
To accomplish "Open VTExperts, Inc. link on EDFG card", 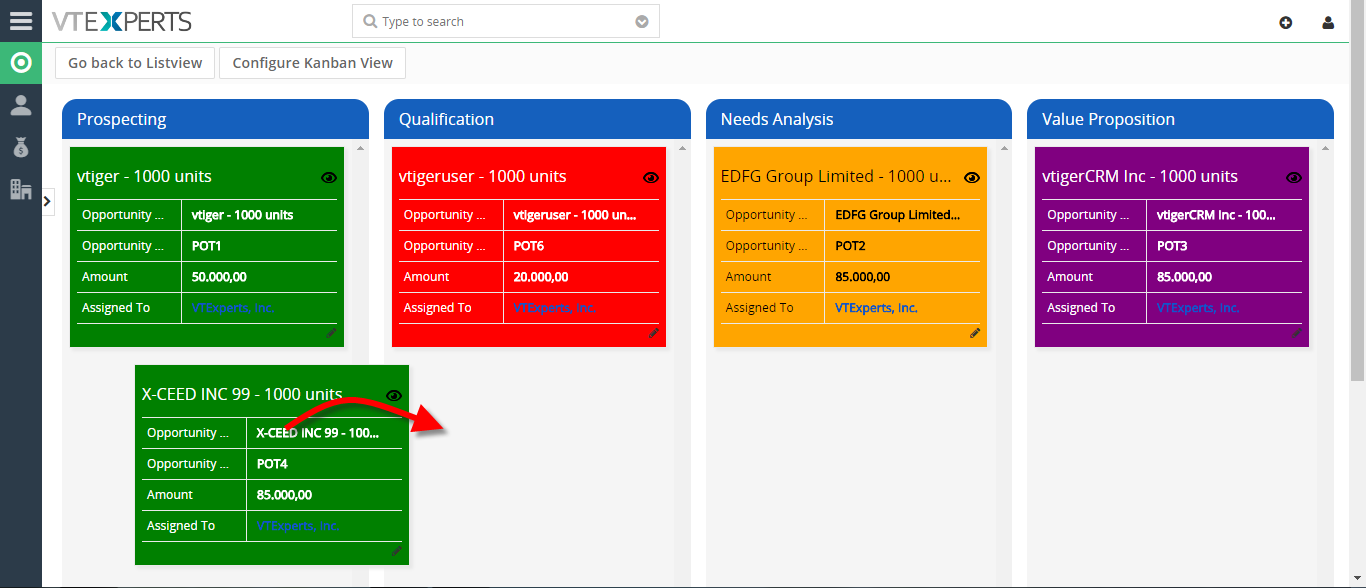I will pyautogui.click(x=876, y=308).
